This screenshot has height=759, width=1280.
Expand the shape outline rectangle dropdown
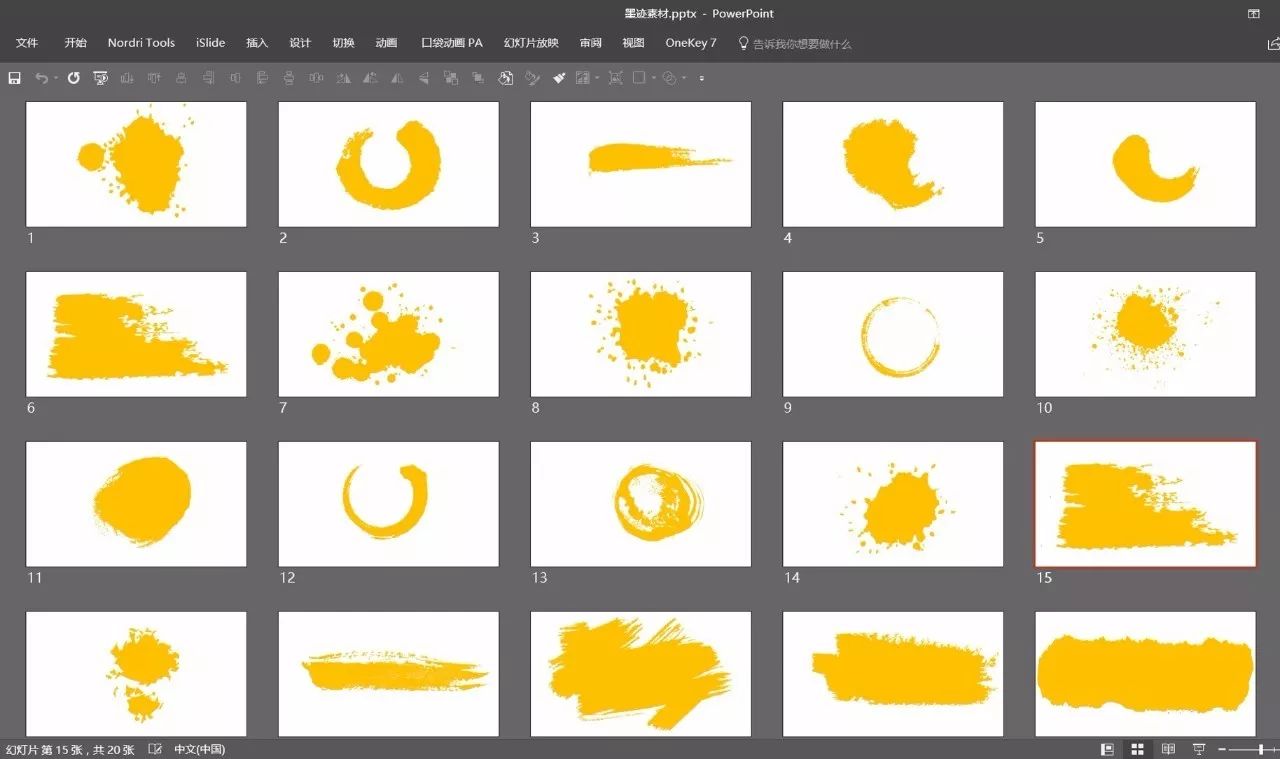654,77
